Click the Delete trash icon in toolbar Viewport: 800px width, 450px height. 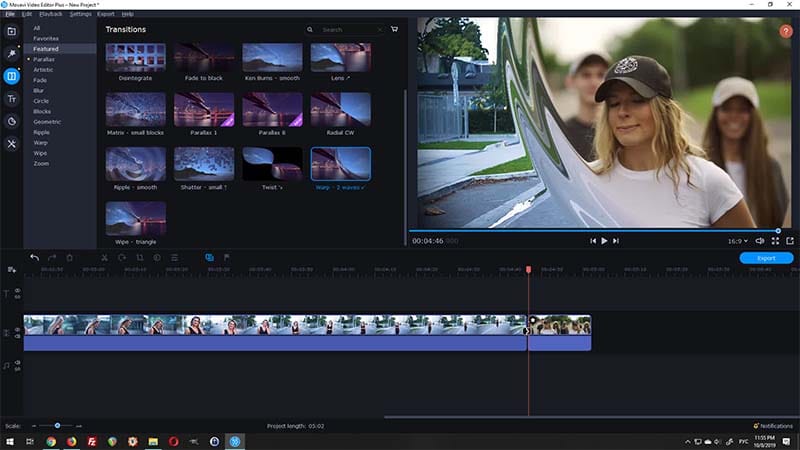[69, 258]
